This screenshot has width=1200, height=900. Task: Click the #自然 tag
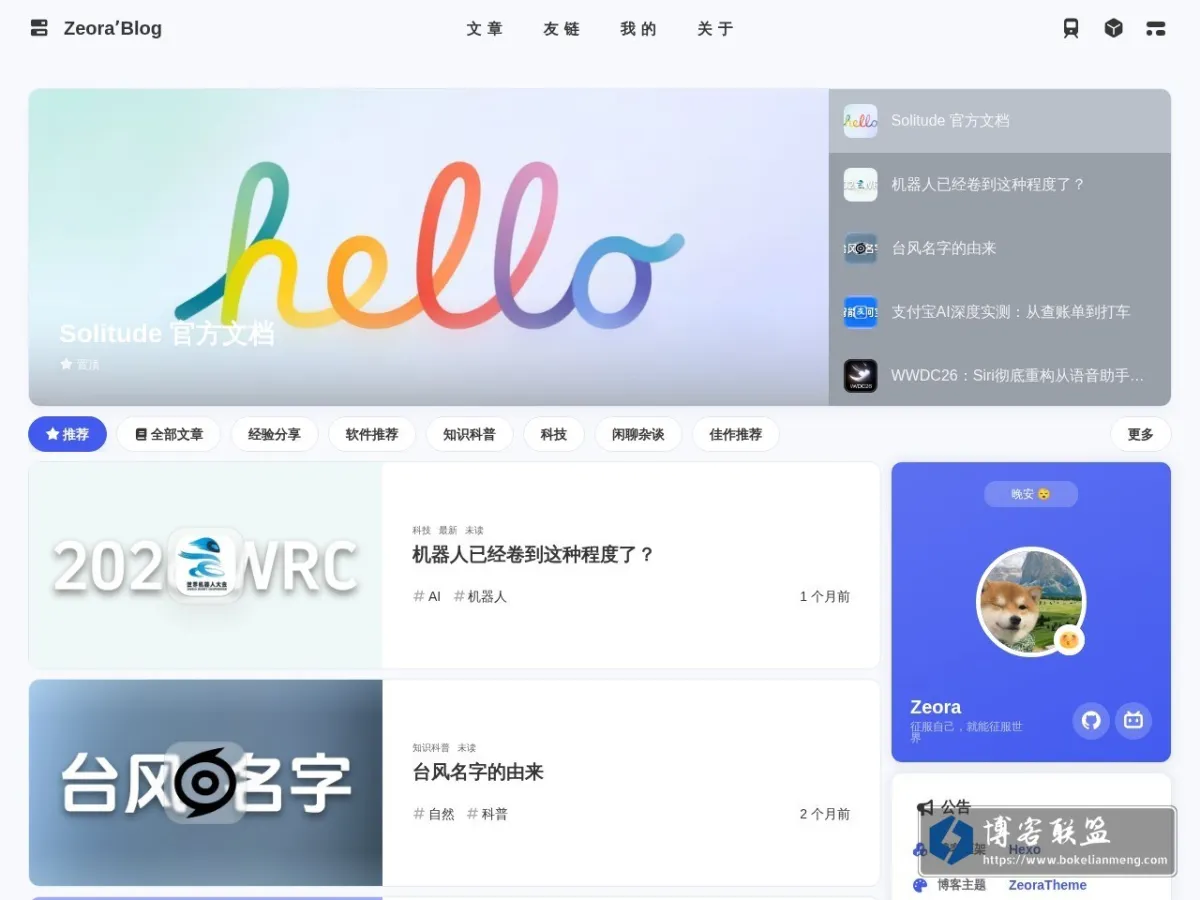coord(434,814)
